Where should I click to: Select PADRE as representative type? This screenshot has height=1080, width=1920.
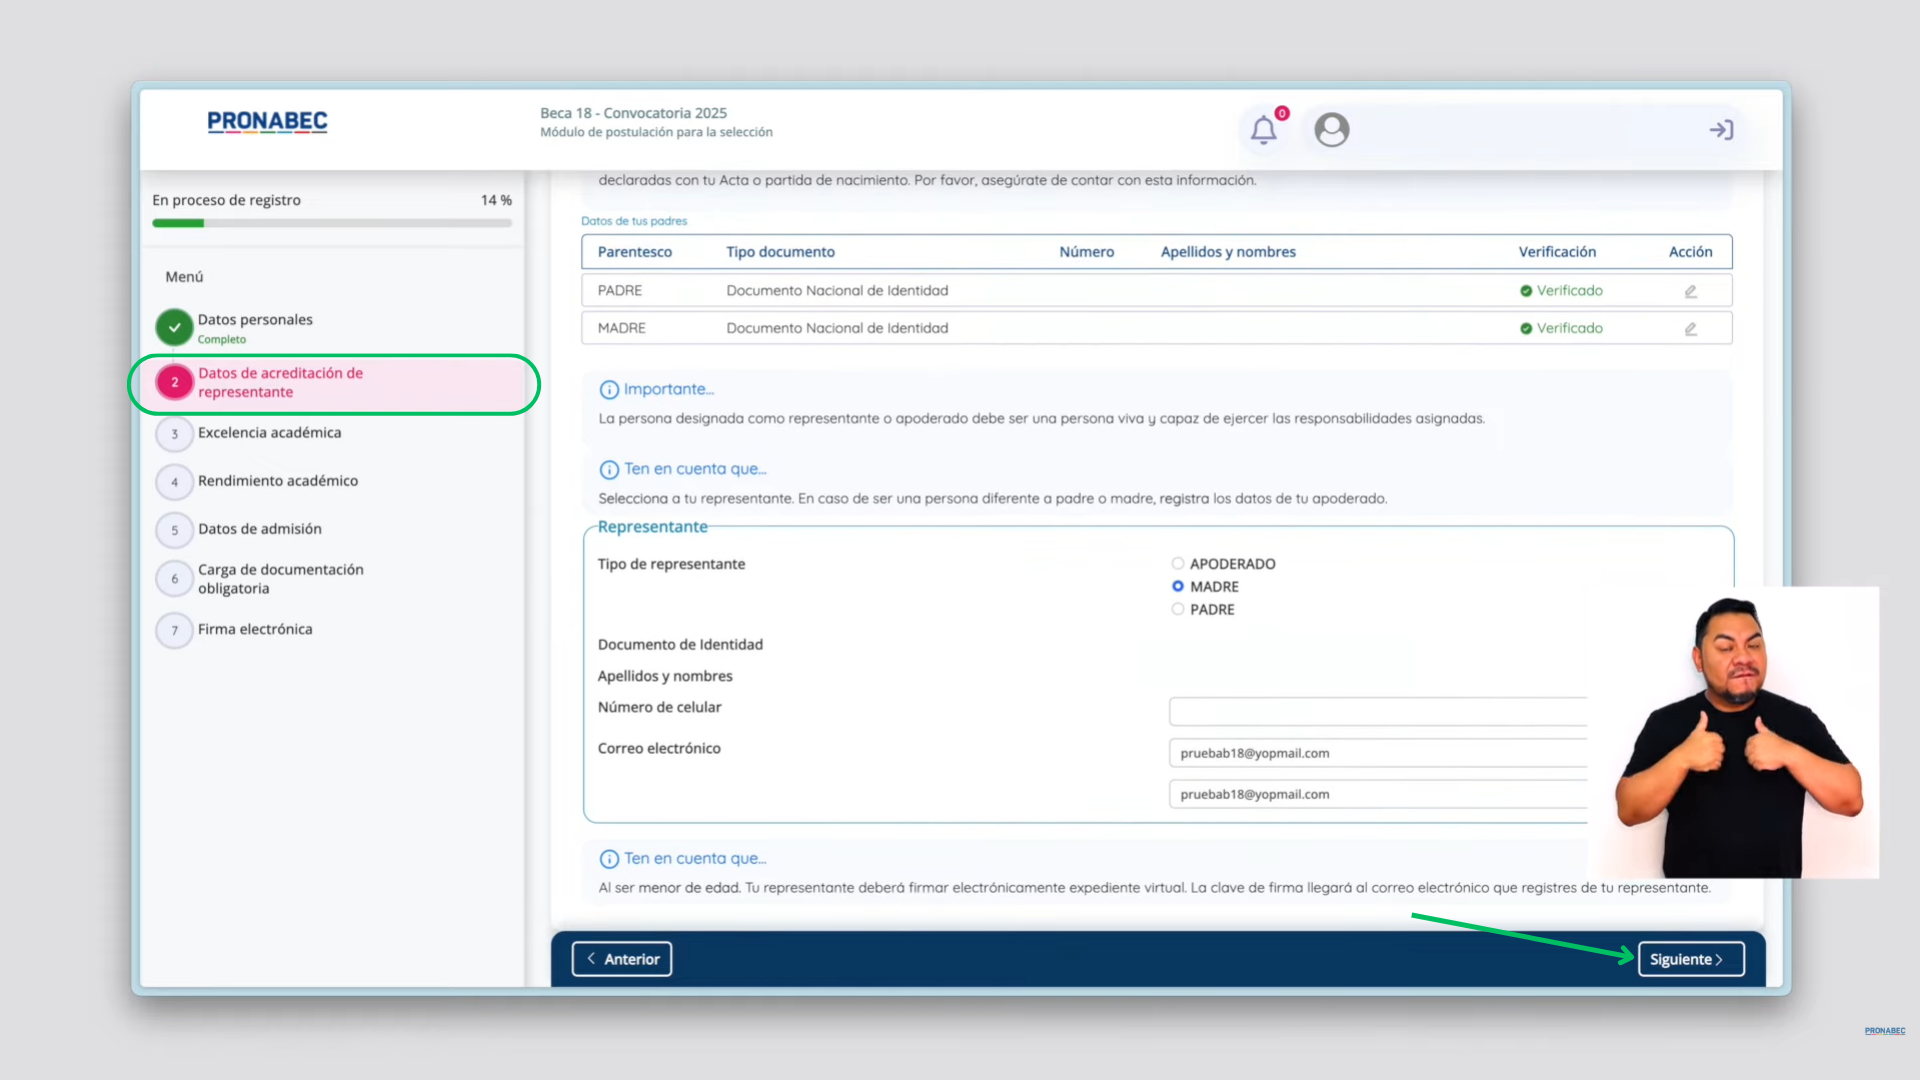coord(1177,610)
